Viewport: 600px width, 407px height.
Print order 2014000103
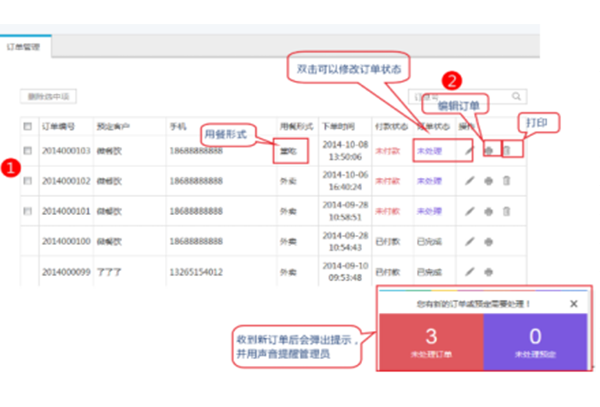489,151
